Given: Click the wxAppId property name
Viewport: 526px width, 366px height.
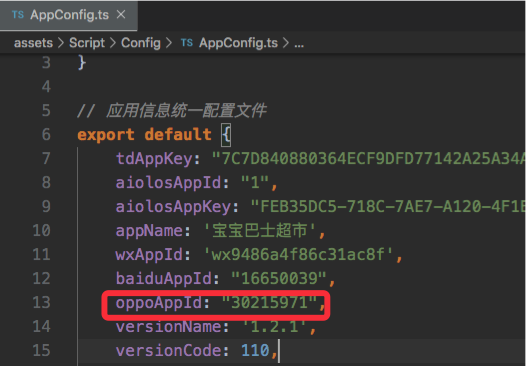Looking at the screenshot, I should tap(149, 255).
